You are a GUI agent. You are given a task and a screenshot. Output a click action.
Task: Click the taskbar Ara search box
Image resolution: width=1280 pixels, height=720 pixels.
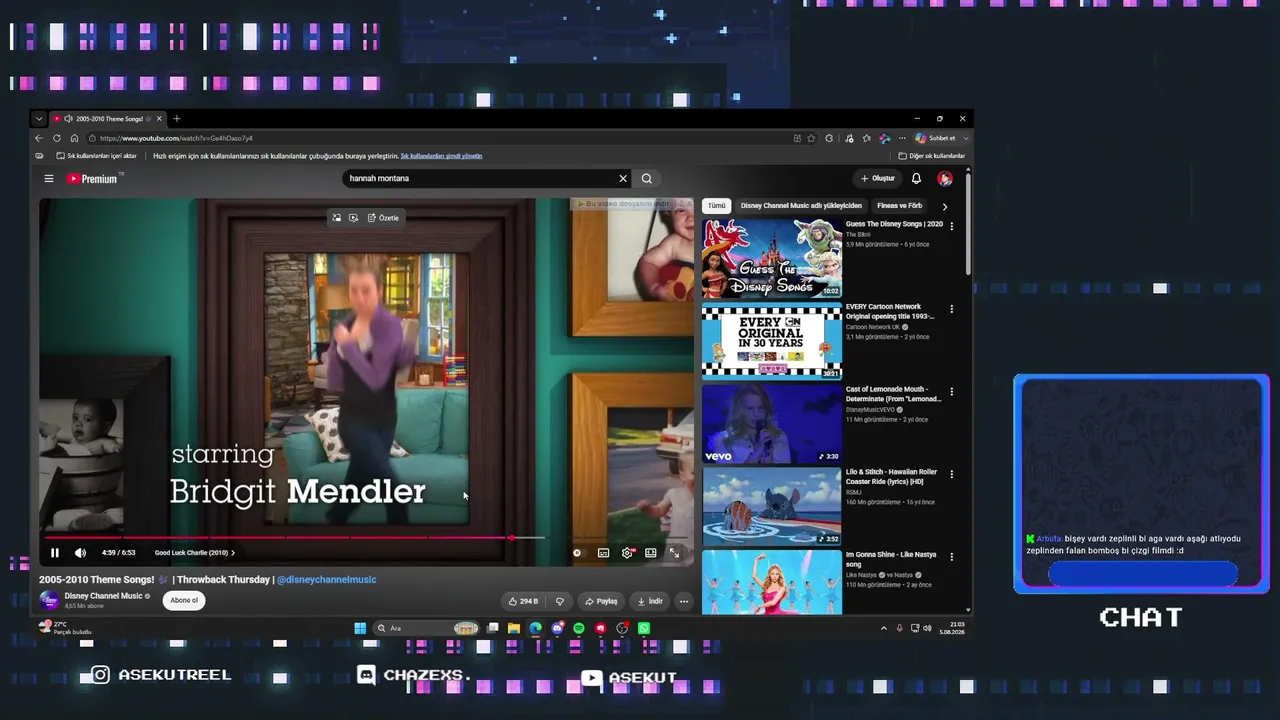pos(426,628)
